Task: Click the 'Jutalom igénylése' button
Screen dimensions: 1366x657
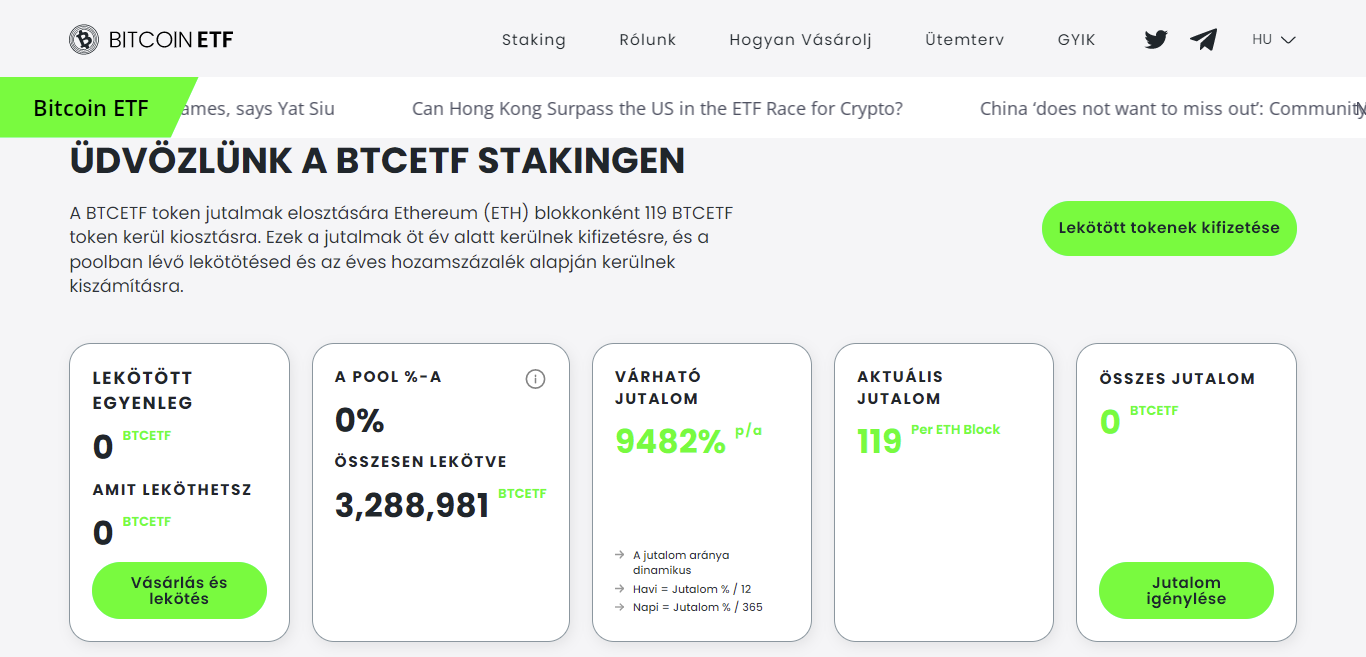Action: tap(1186, 591)
